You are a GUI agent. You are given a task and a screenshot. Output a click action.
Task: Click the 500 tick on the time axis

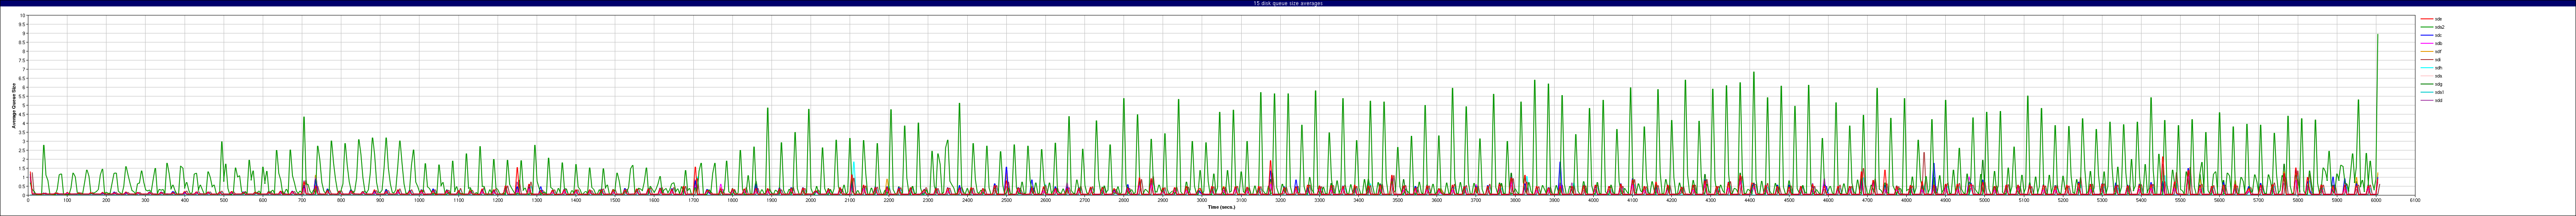[224, 200]
